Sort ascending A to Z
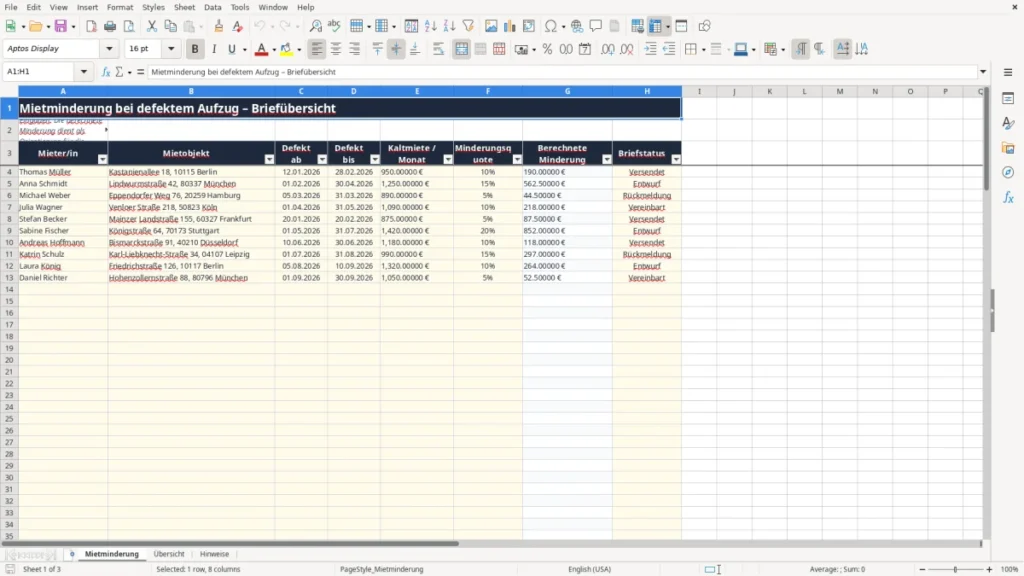This screenshot has width=1024, height=576. click(x=430, y=26)
